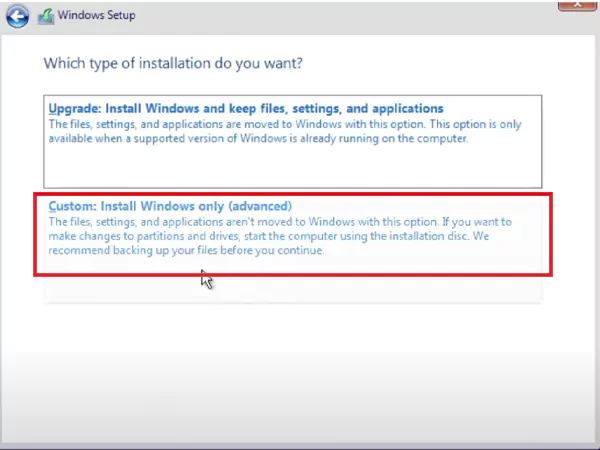
Task: Click the Windows Setup title icon
Action: (46, 17)
